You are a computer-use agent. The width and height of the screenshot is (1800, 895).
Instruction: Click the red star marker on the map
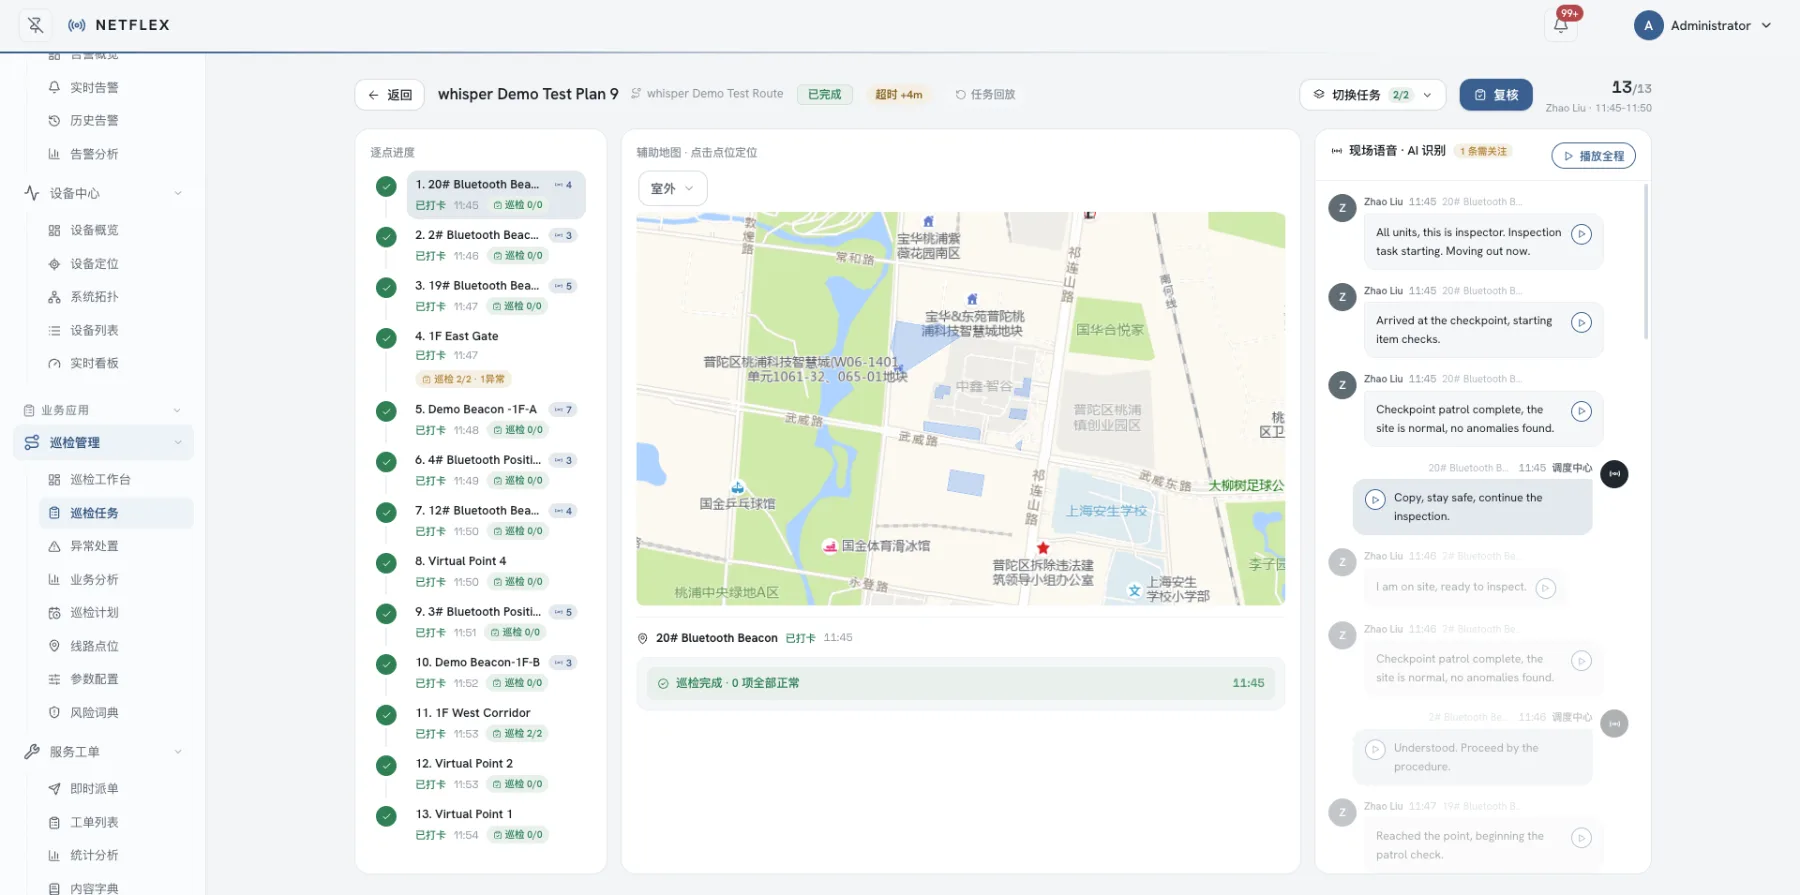point(1043,548)
